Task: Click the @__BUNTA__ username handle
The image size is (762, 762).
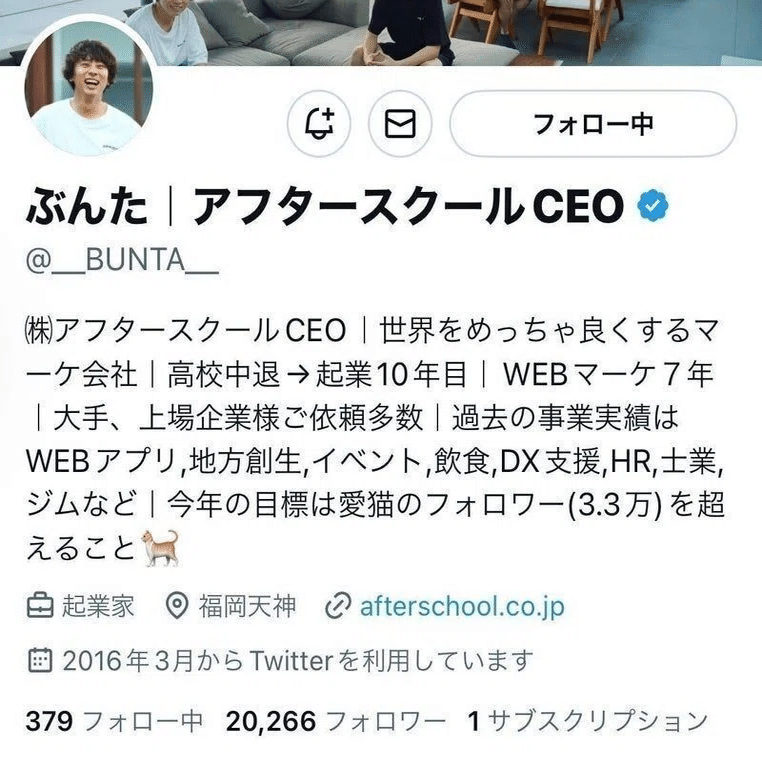Action: (x=122, y=260)
